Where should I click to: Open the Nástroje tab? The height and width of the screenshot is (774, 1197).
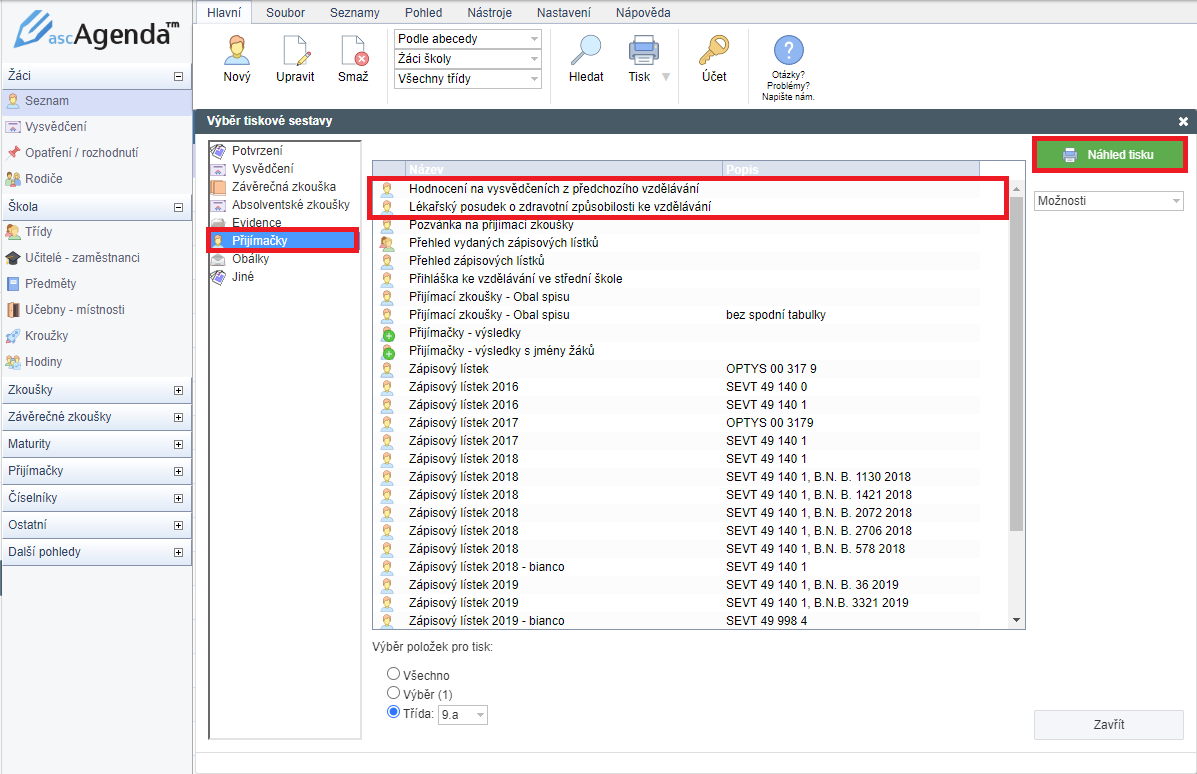tap(492, 13)
